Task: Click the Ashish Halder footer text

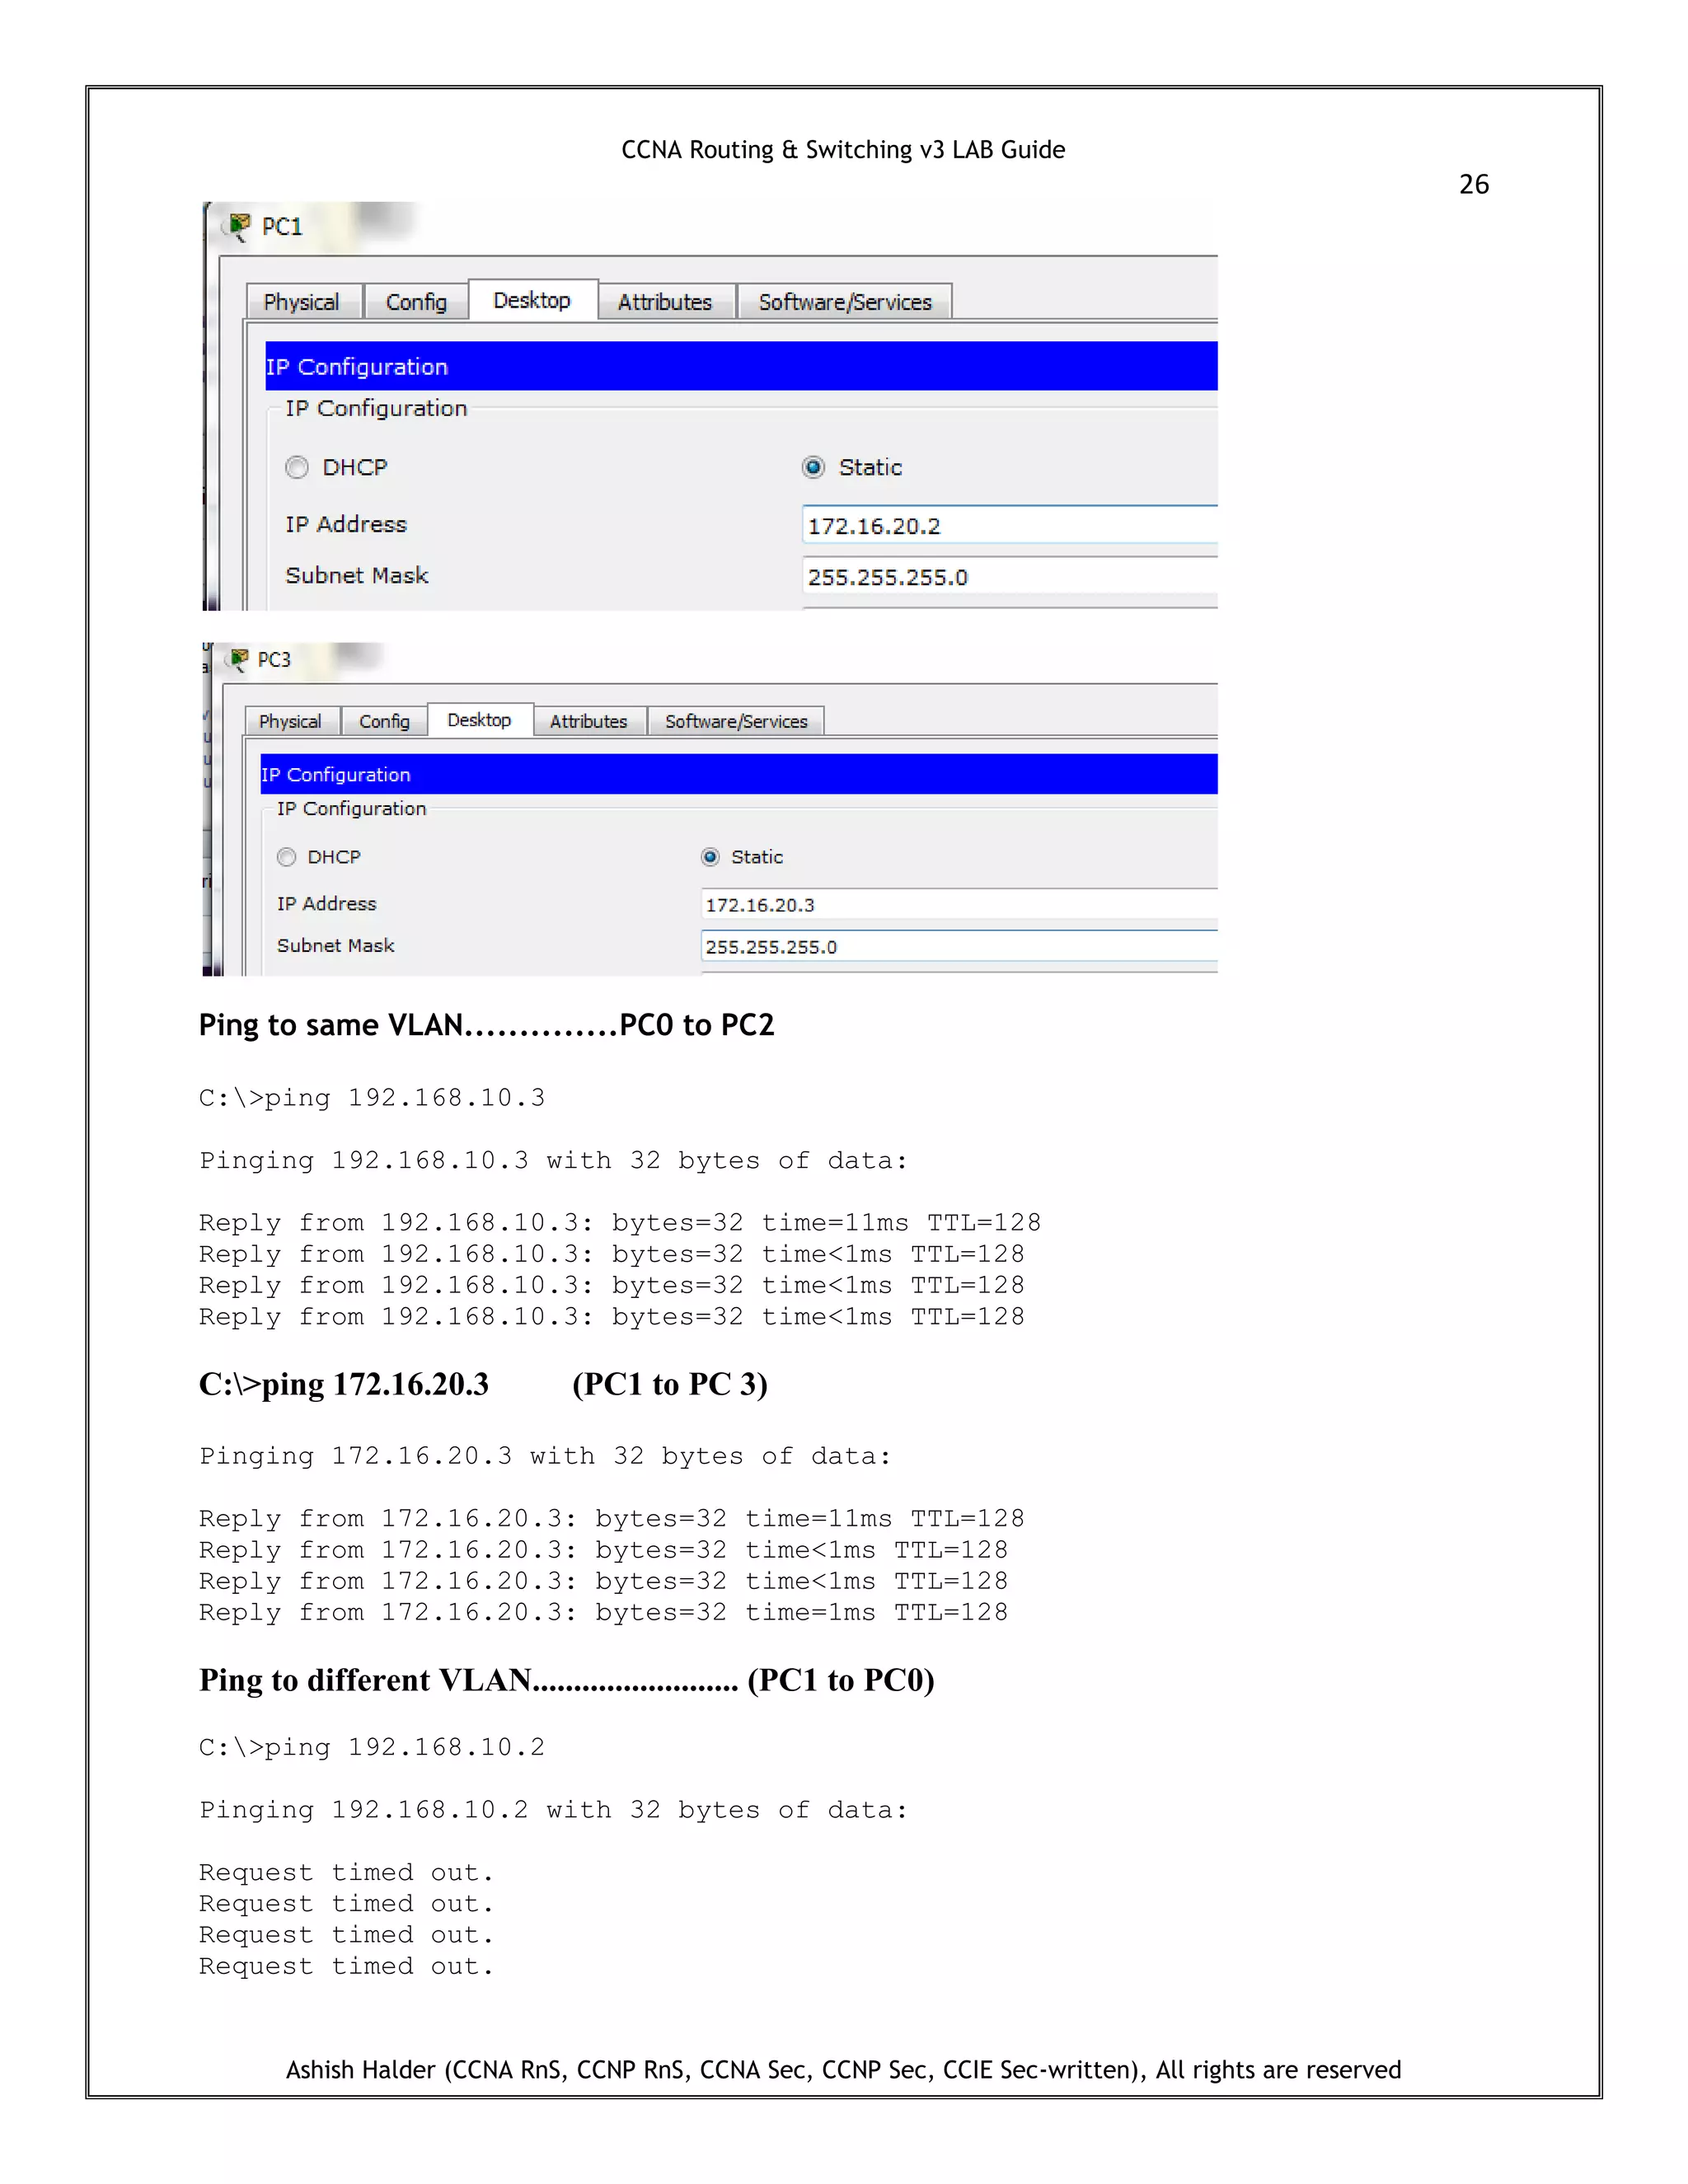Action: [x=843, y=2070]
